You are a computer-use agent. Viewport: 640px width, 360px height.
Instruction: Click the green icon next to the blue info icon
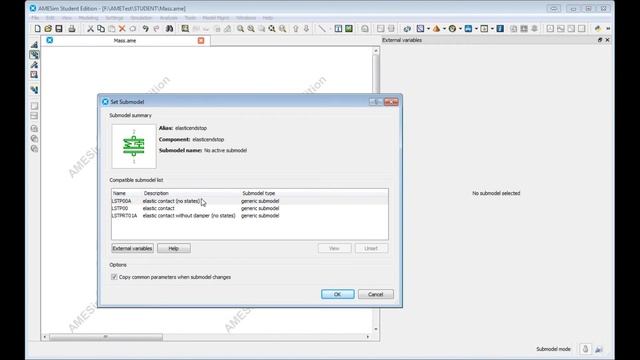point(349,29)
